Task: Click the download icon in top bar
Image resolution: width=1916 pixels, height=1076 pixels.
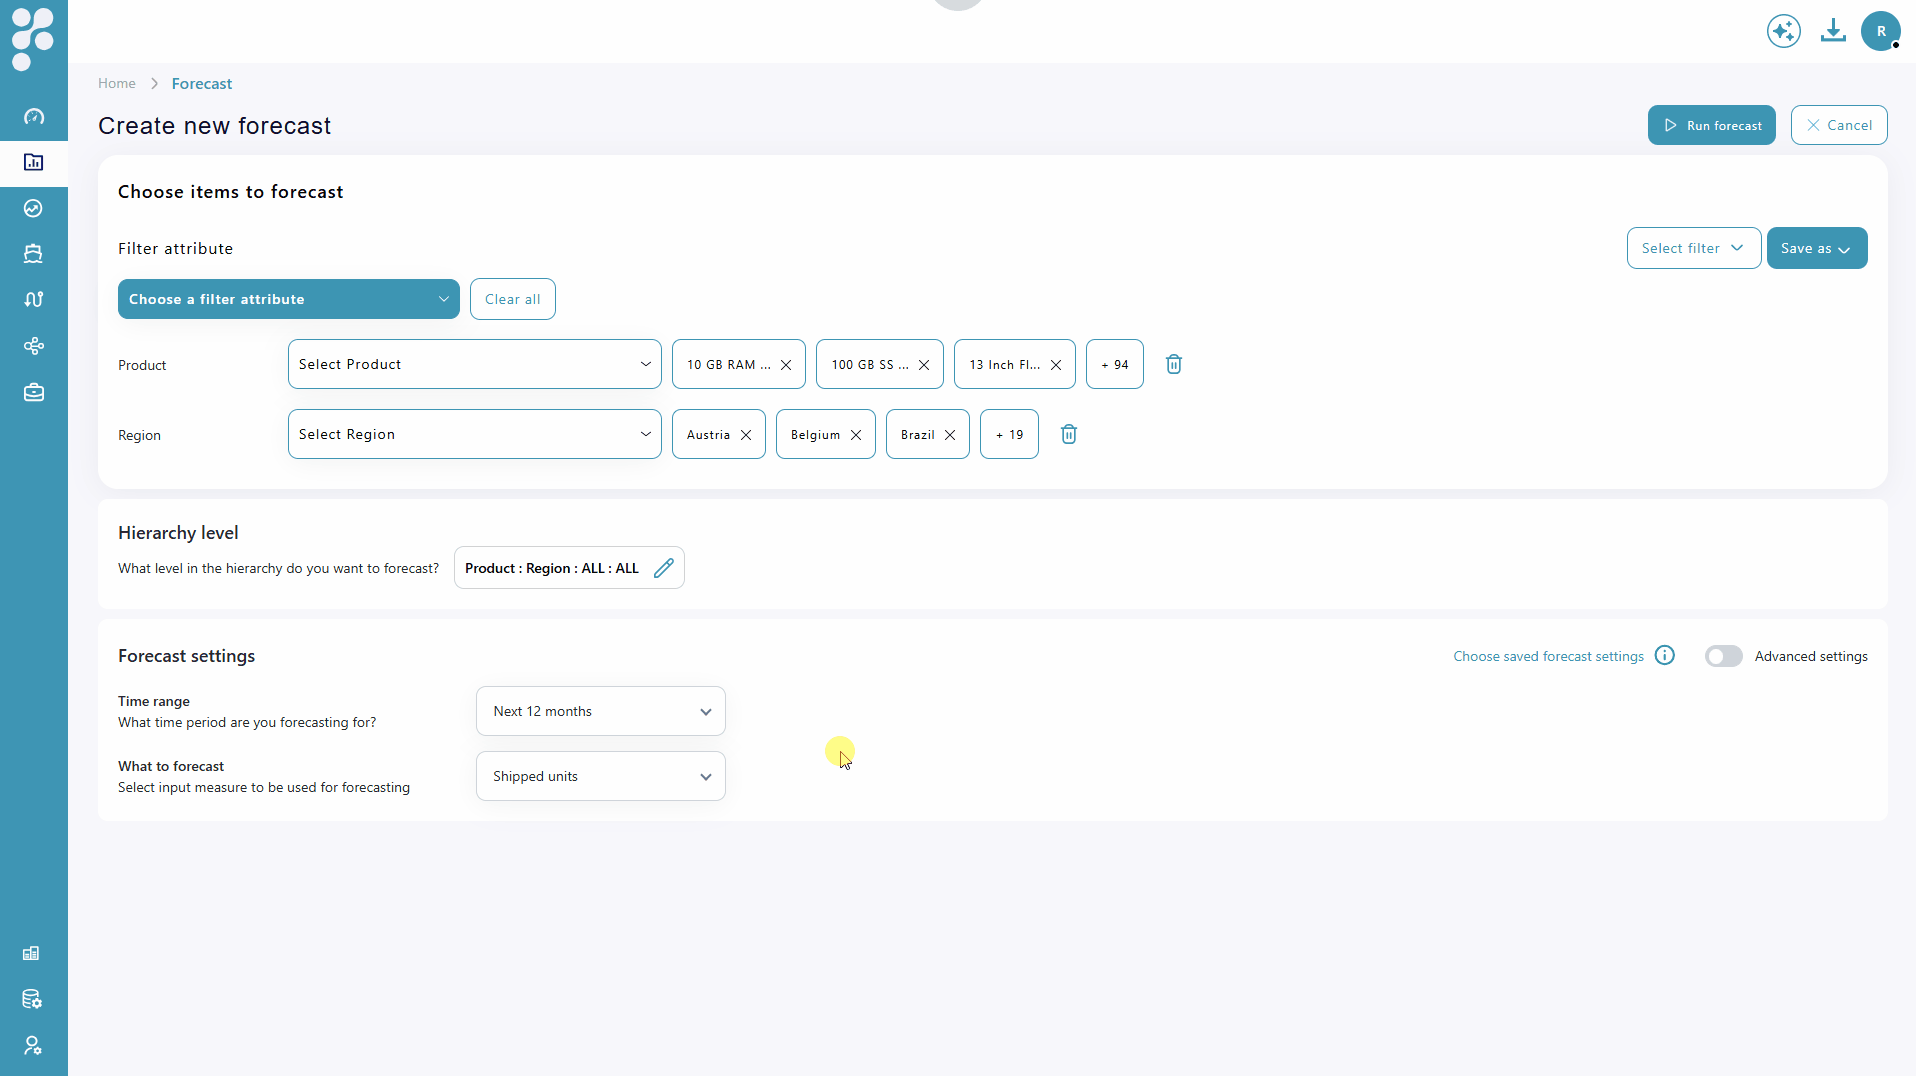Action: [1833, 31]
